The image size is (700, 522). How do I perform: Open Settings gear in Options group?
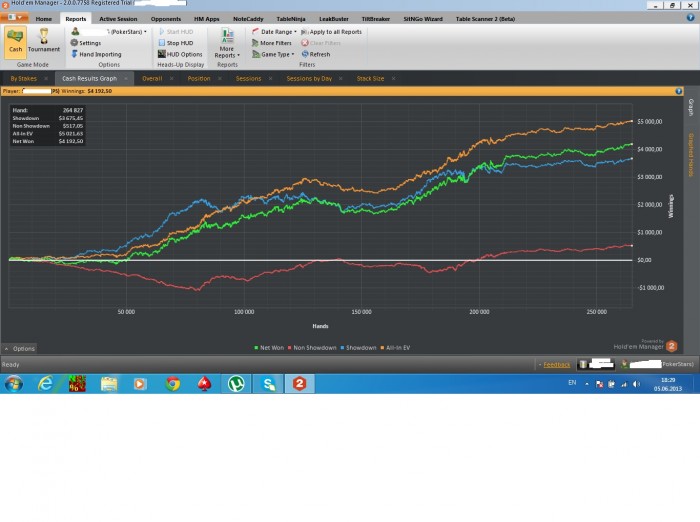[86, 43]
